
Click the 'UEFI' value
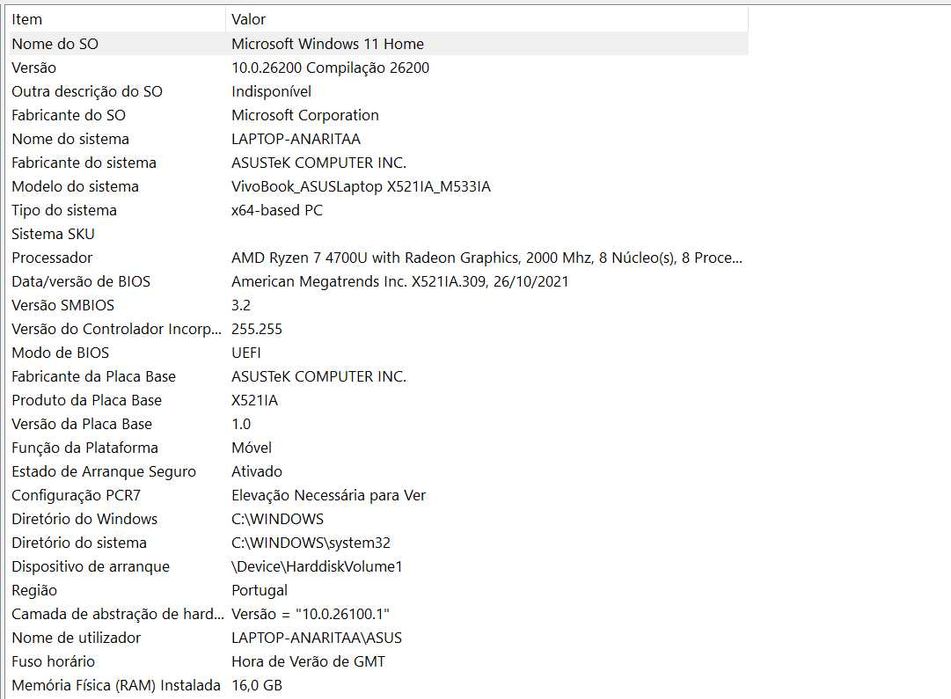(x=246, y=353)
